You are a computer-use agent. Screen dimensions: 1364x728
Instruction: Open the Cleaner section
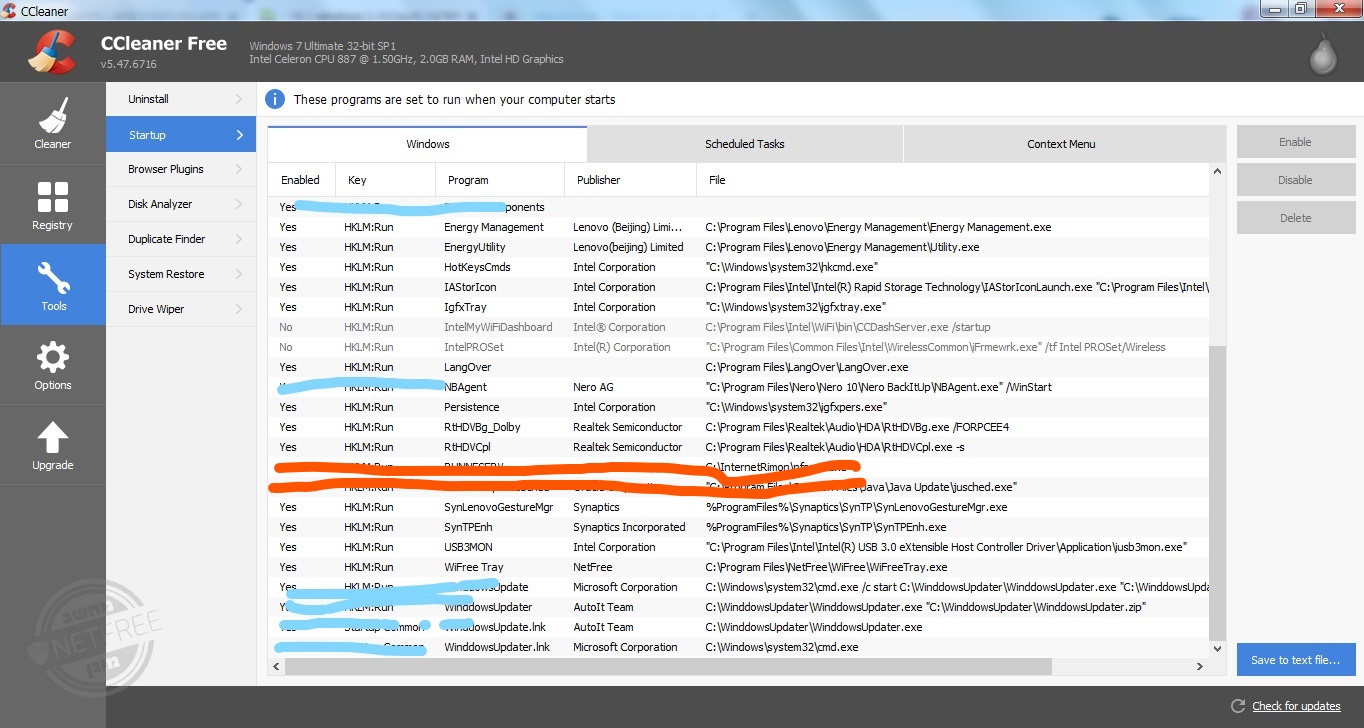(x=52, y=124)
